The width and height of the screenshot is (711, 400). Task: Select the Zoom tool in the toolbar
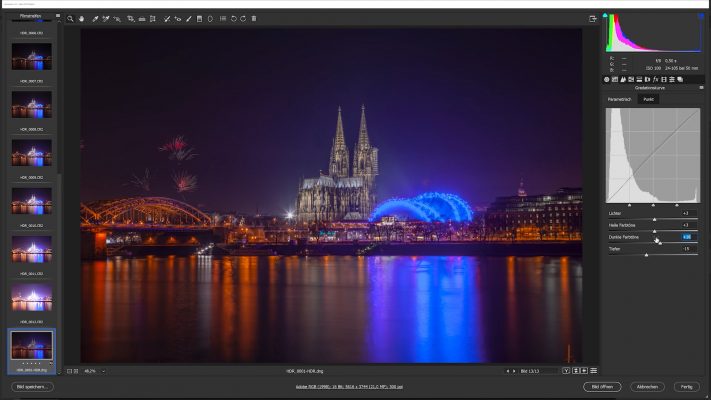pyautogui.click(x=70, y=18)
